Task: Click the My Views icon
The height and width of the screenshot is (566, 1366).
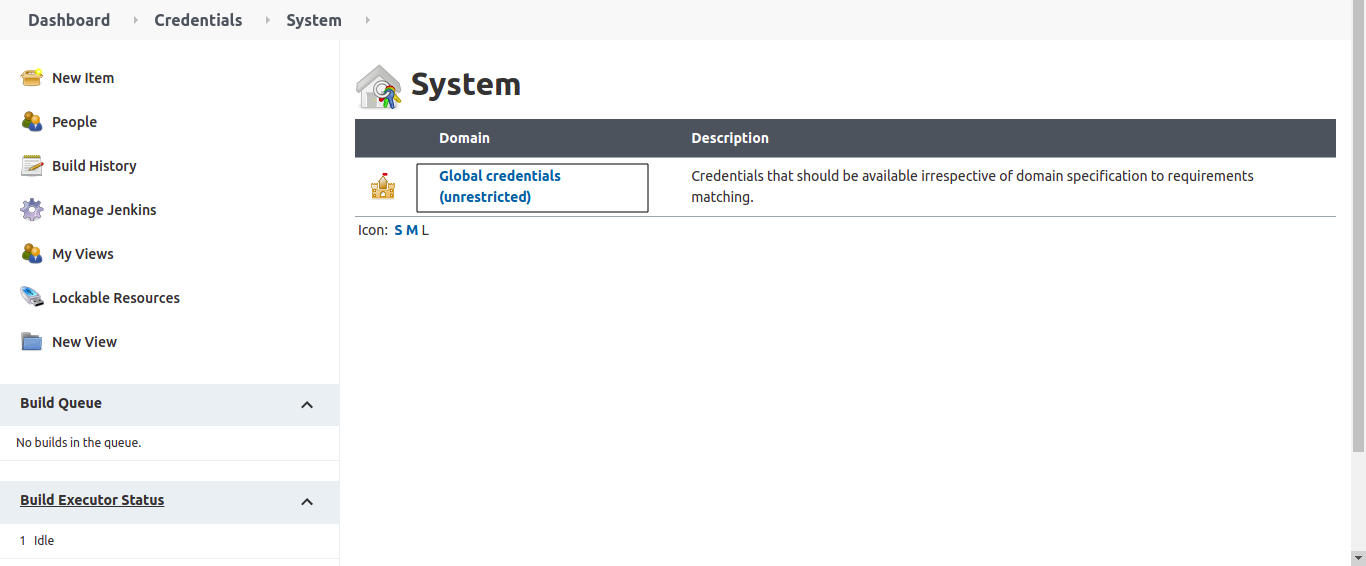Action: (x=32, y=254)
